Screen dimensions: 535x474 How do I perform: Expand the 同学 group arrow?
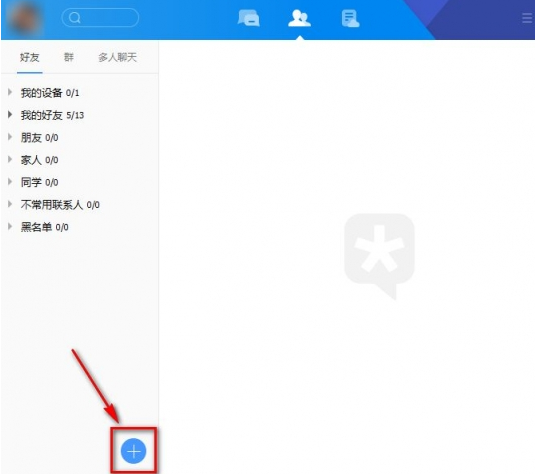click(10, 182)
